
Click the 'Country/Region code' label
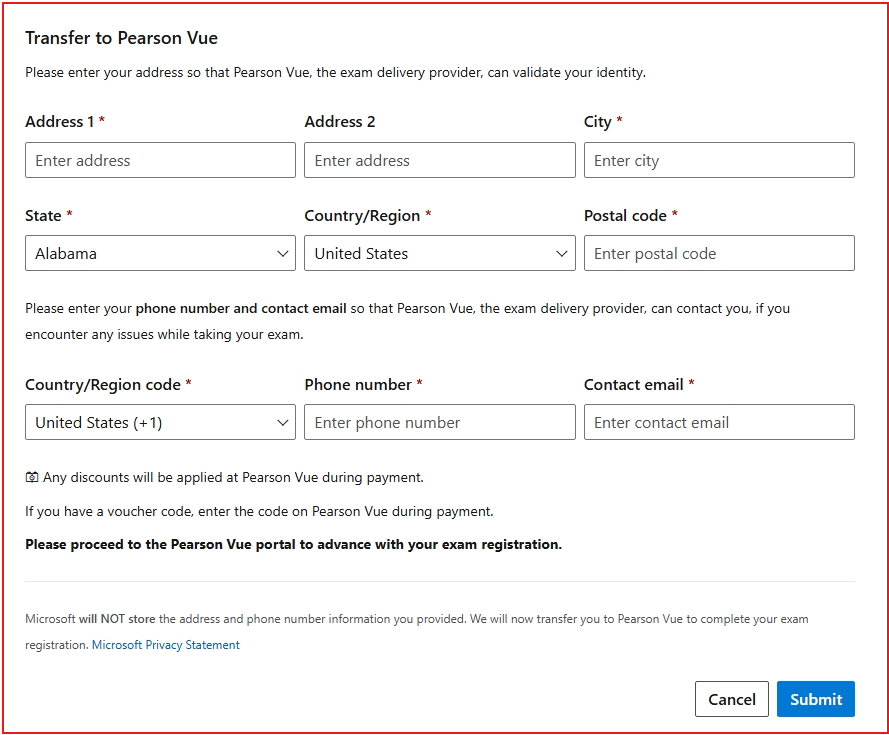tap(103, 385)
